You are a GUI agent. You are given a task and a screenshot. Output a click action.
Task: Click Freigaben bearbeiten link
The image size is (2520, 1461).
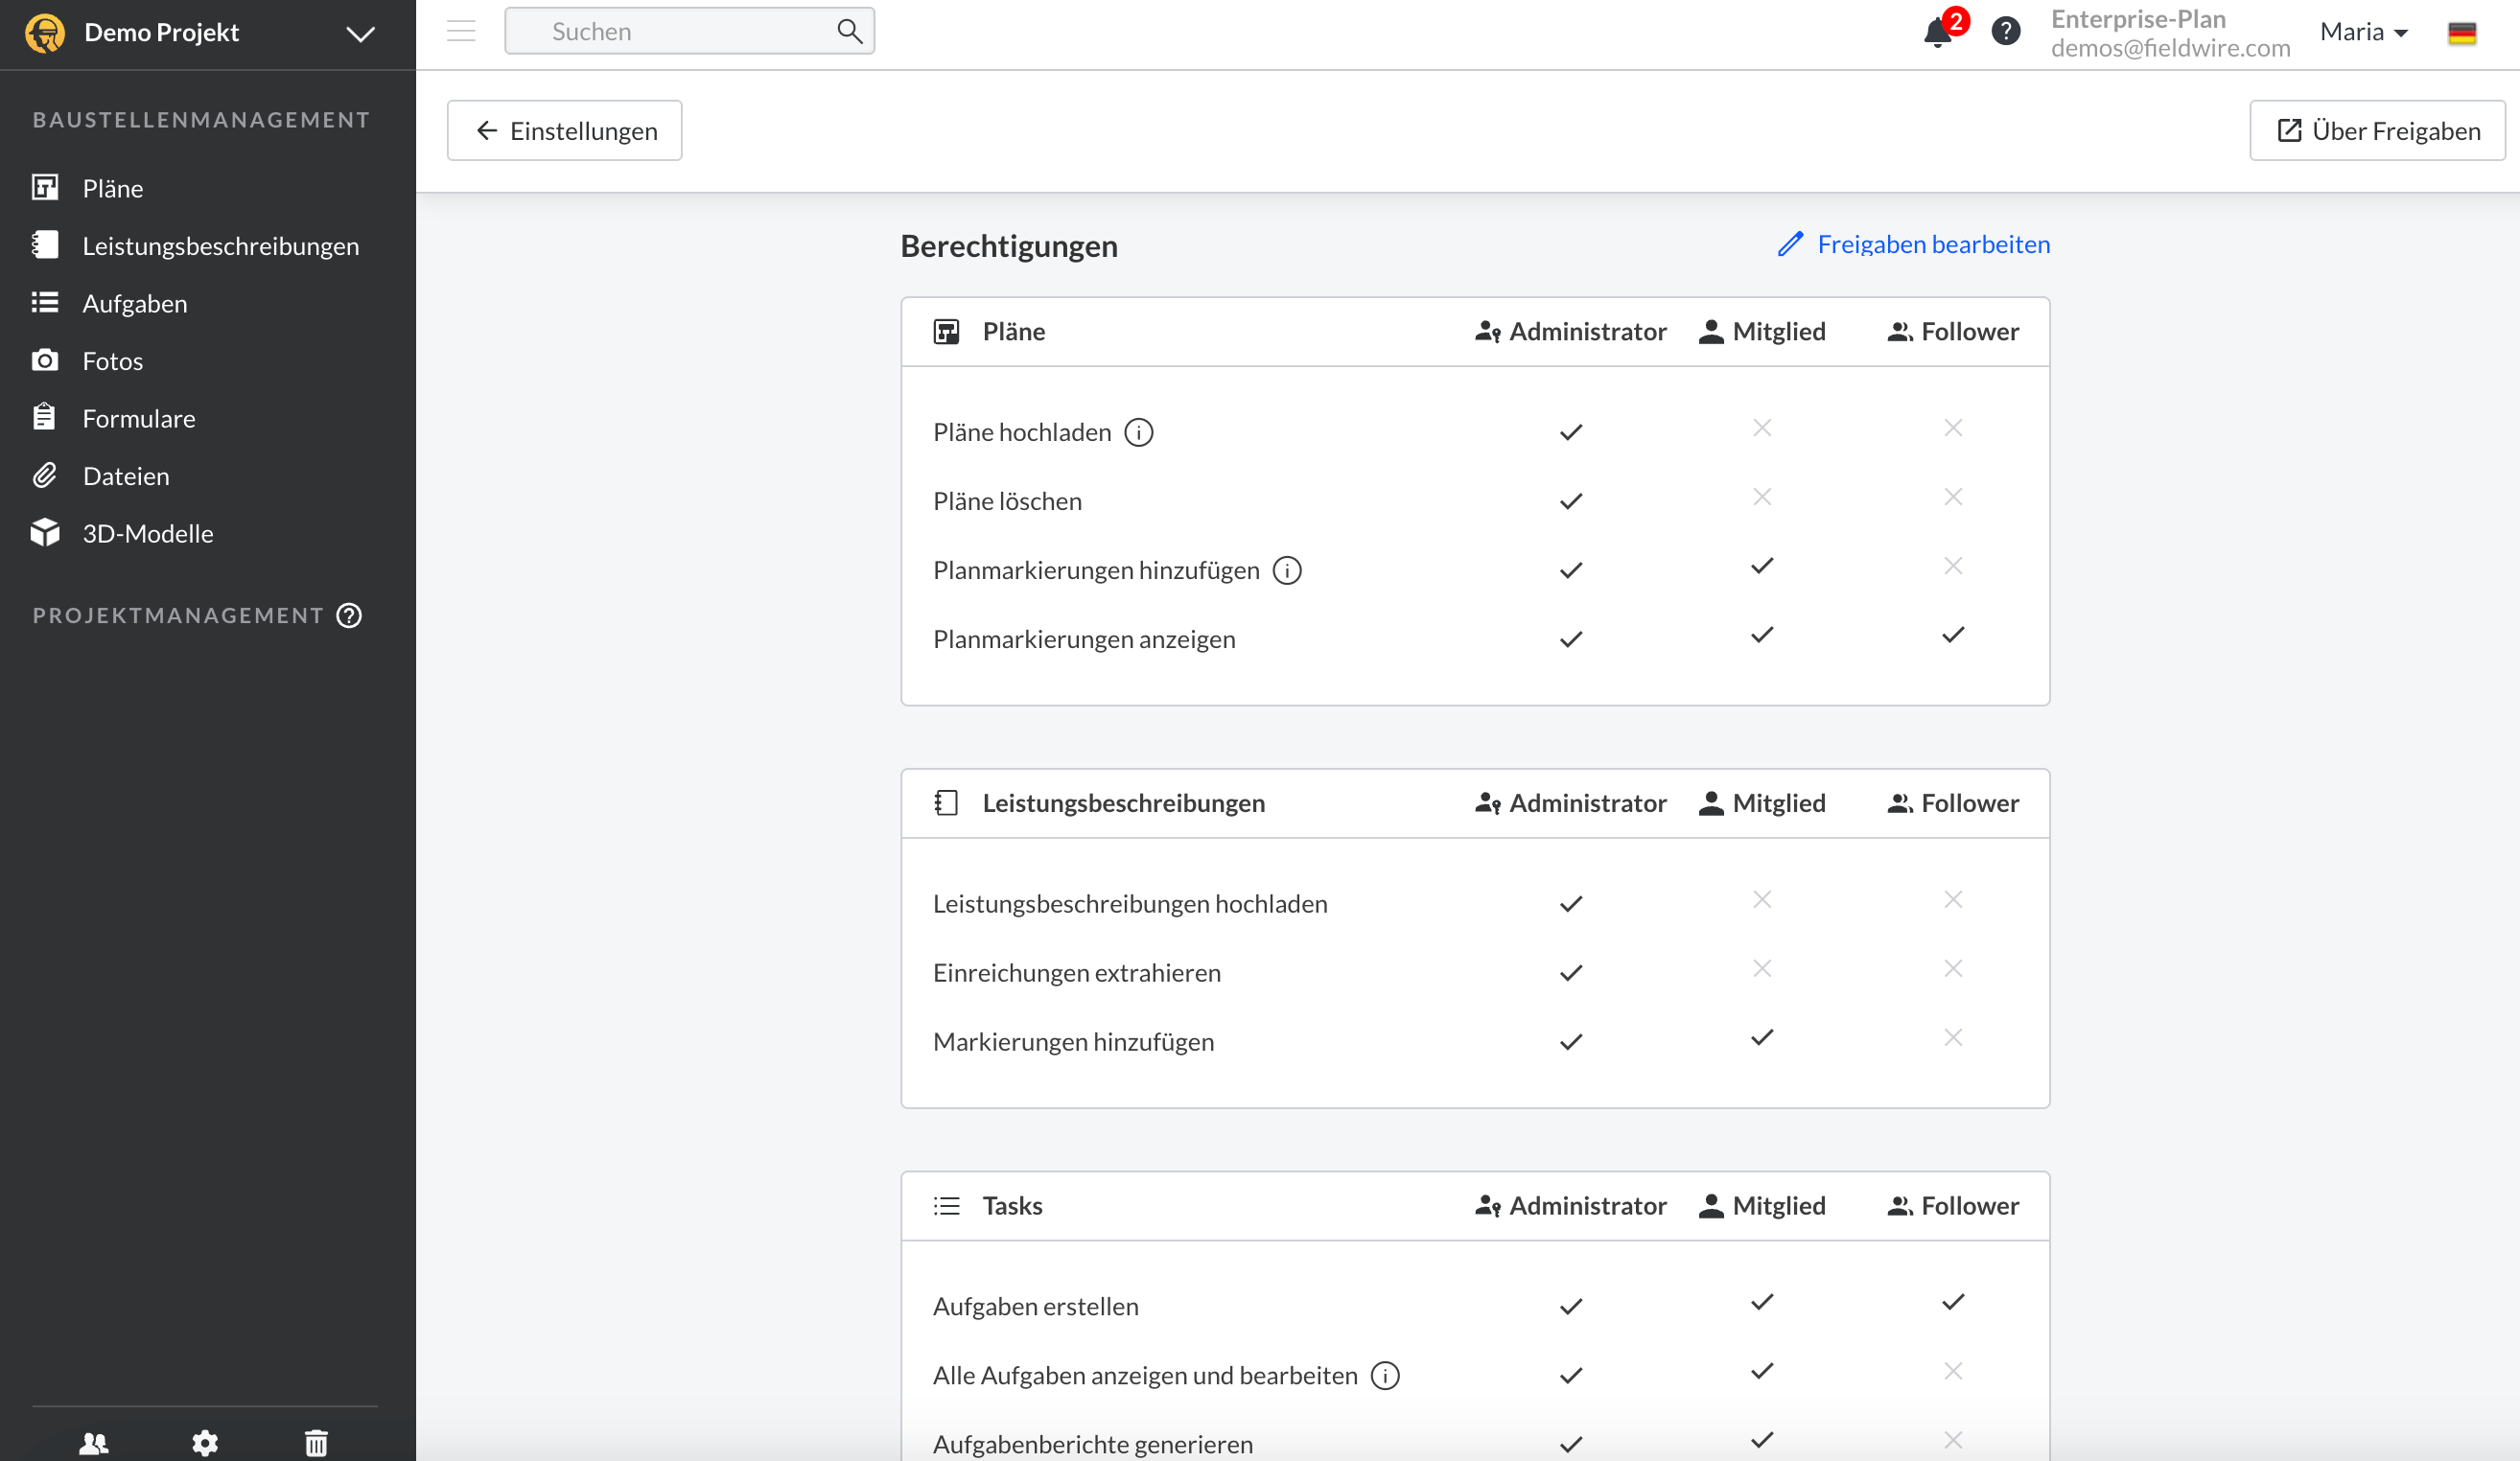[x=1914, y=244]
